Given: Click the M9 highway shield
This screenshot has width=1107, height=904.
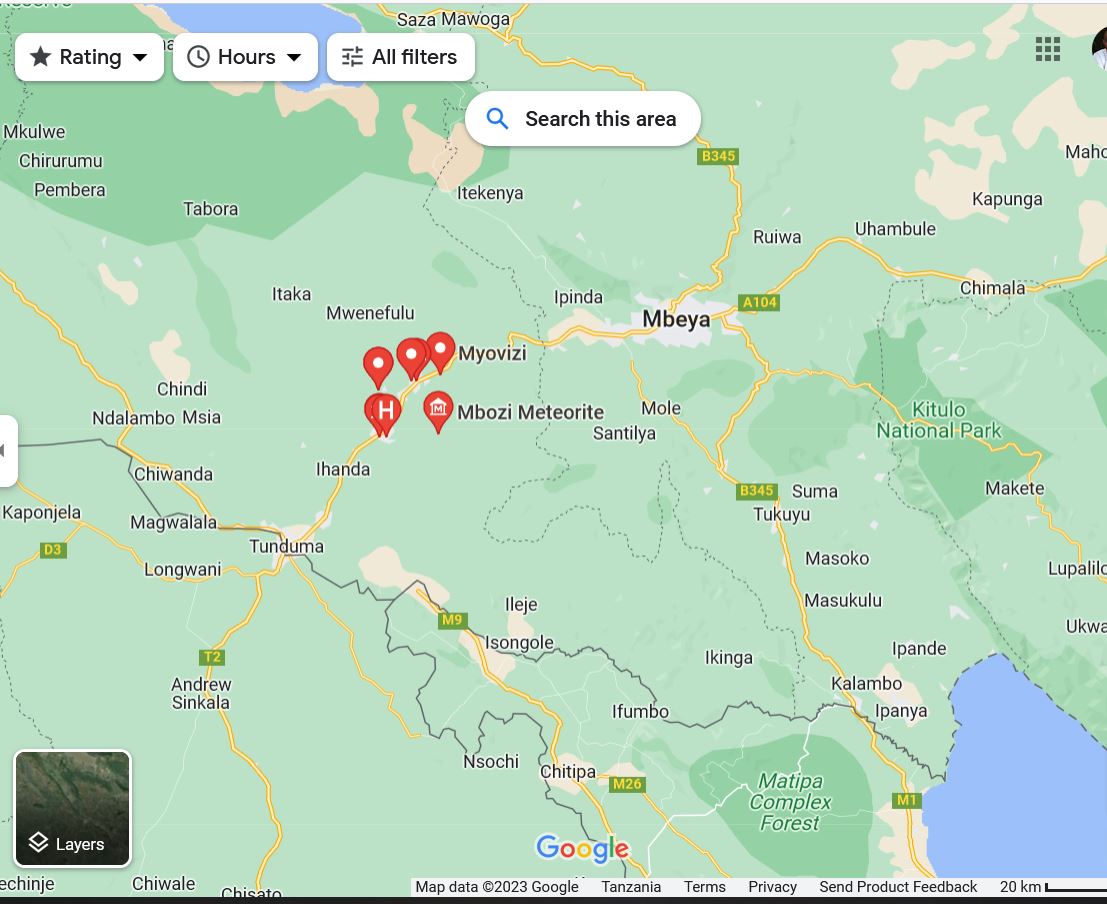Looking at the screenshot, I should pyautogui.click(x=452, y=620).
